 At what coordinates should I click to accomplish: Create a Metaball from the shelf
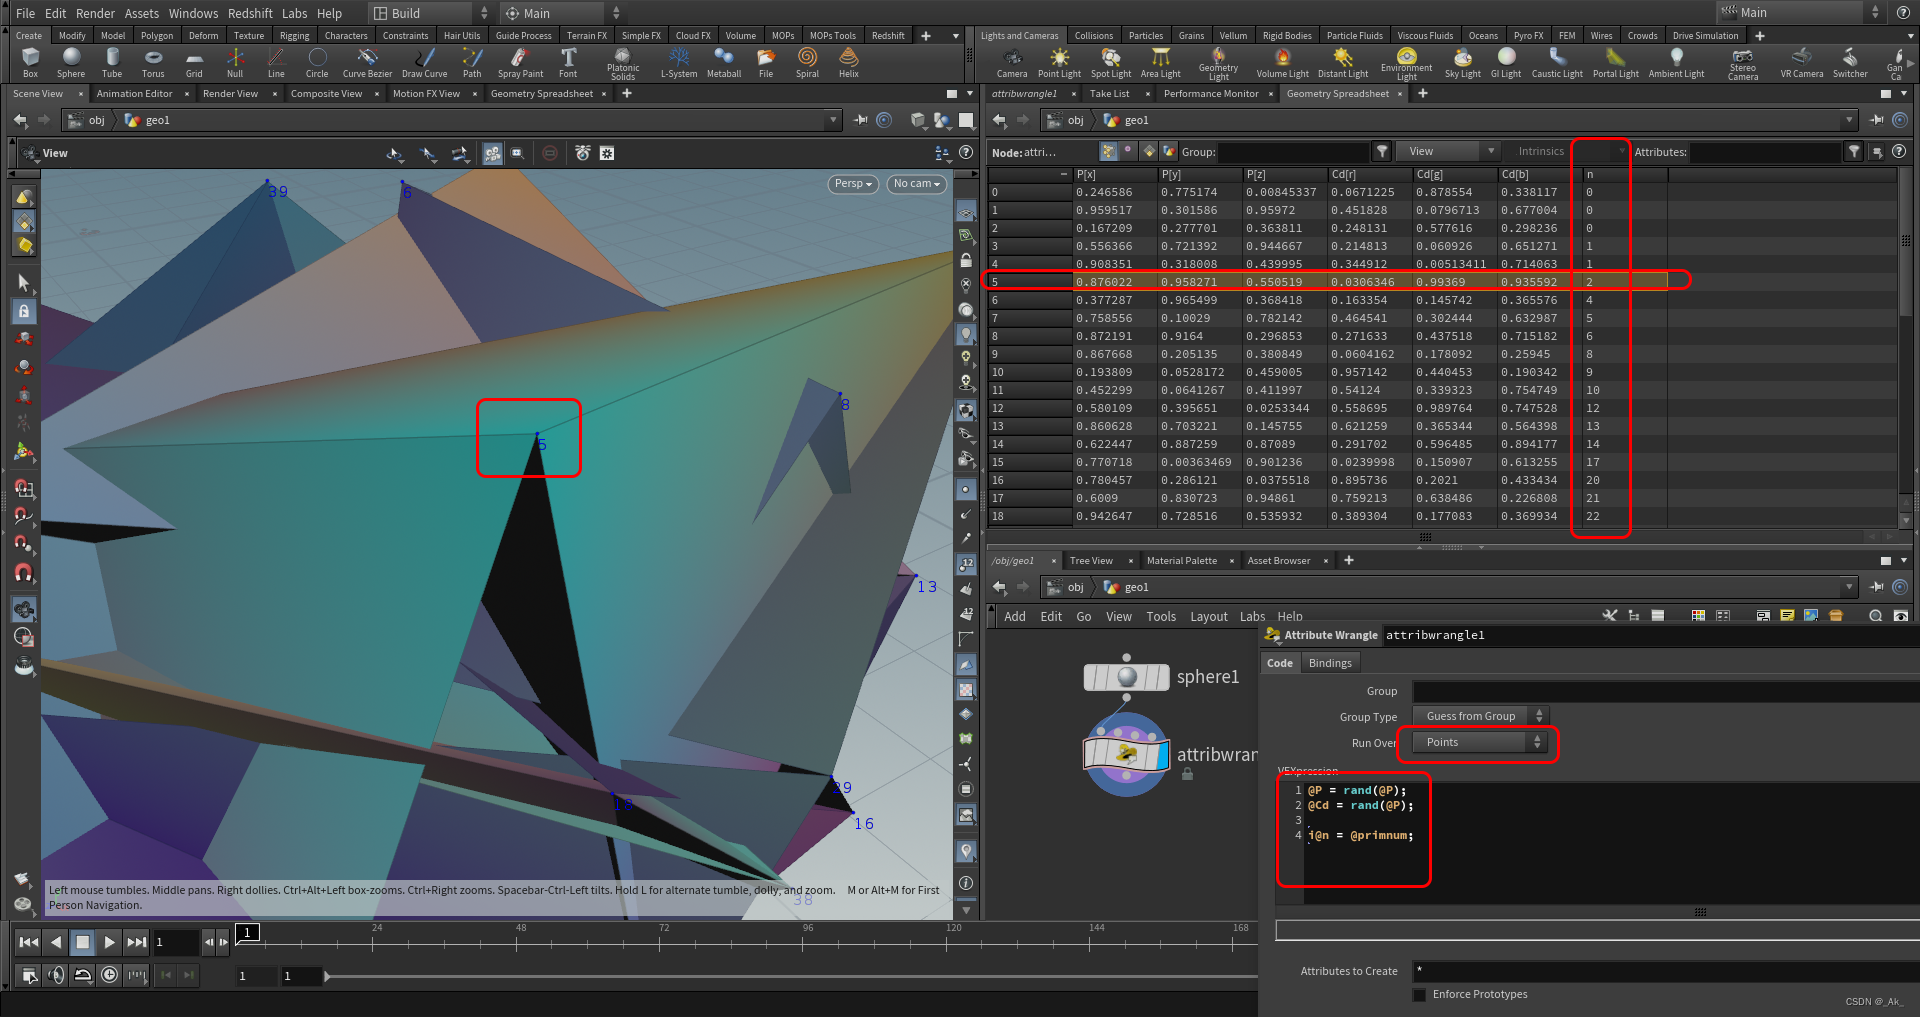(724, 62)
